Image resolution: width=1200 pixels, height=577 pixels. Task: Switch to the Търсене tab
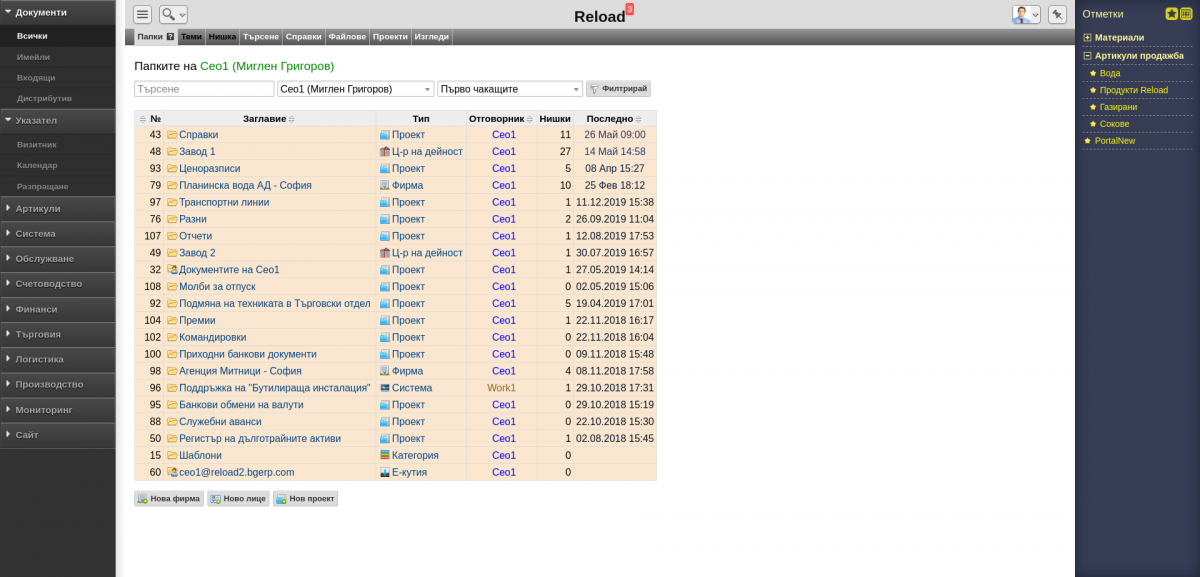point(261,36)
